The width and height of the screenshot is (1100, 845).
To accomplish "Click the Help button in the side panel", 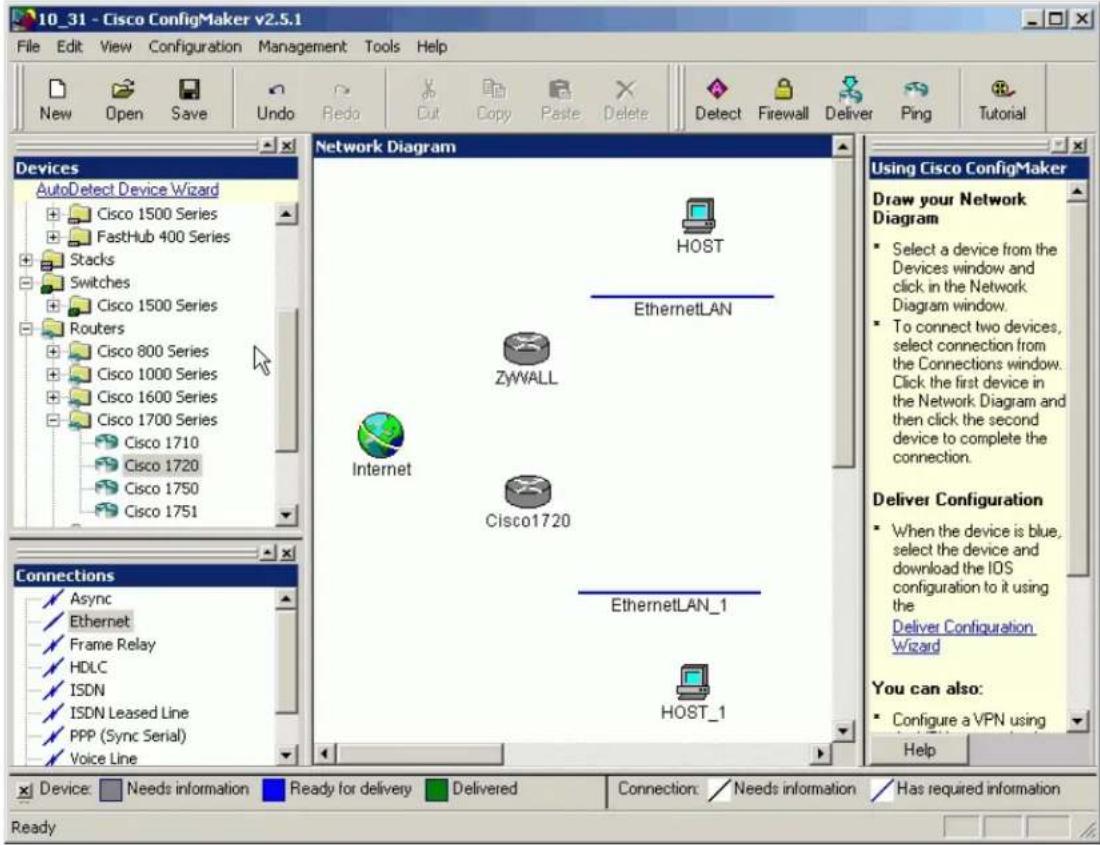I will [919, 750].
